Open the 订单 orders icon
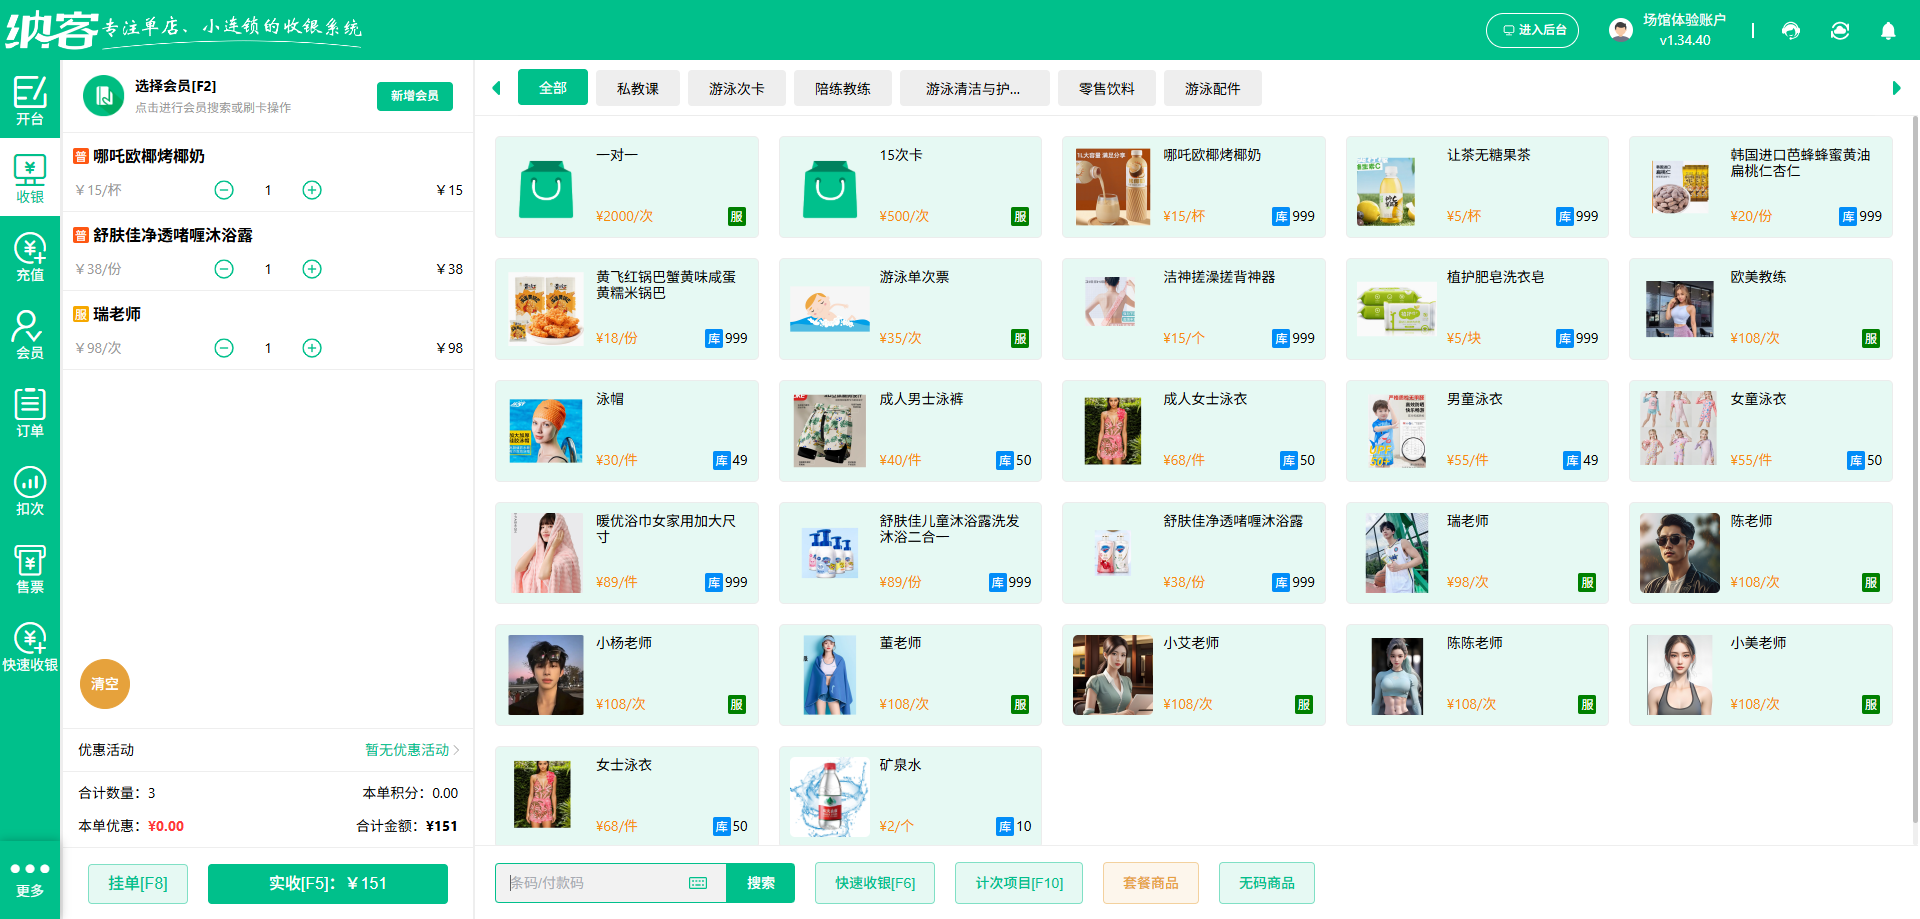This screenshot has width=1920, height=919. pos(30,410)
